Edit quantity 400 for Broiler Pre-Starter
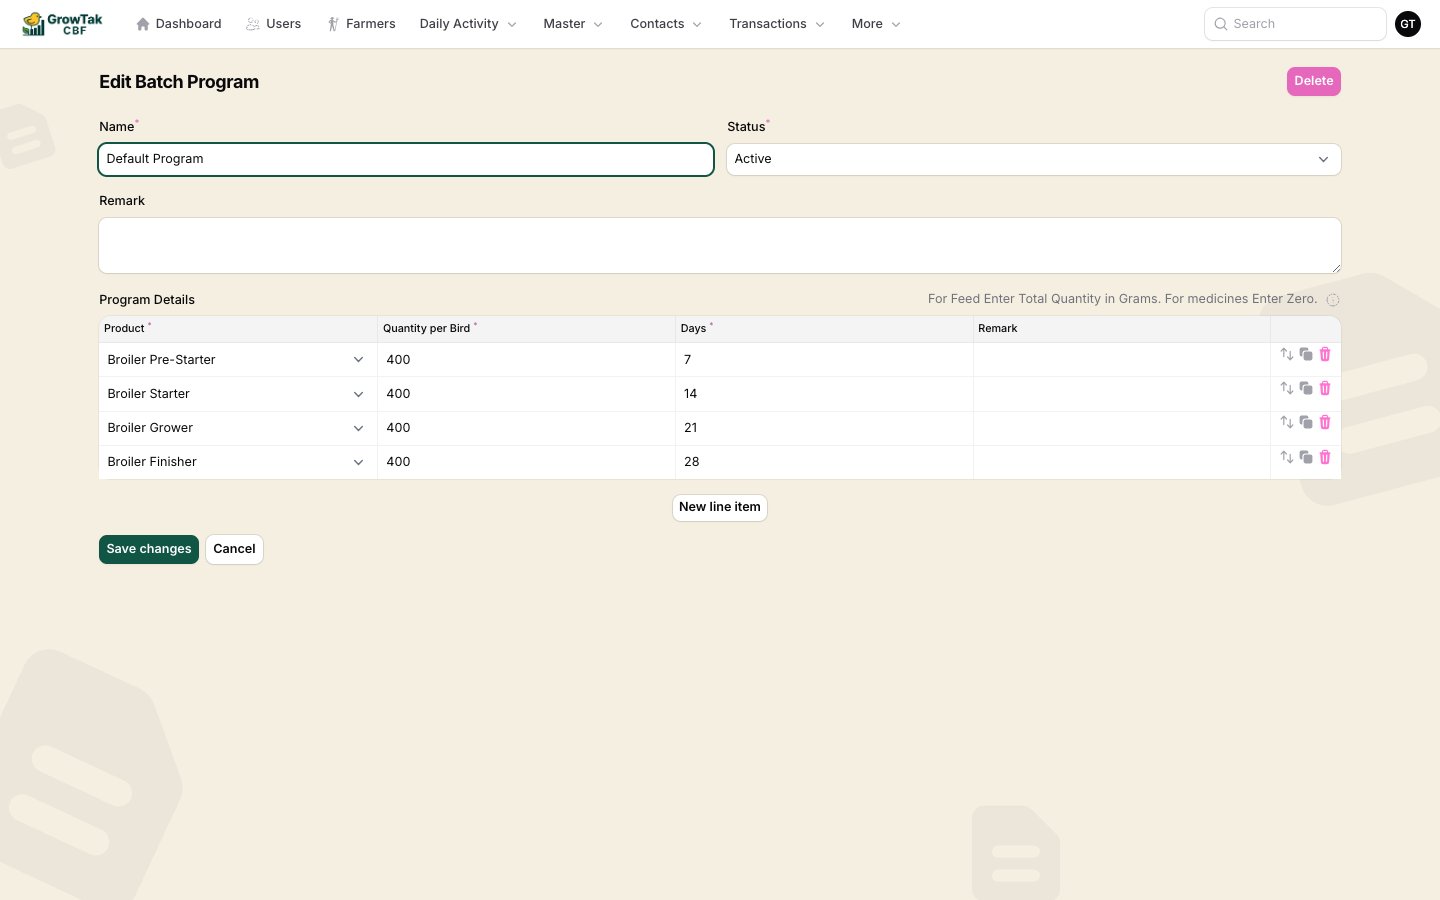 (x=526, y=360)
